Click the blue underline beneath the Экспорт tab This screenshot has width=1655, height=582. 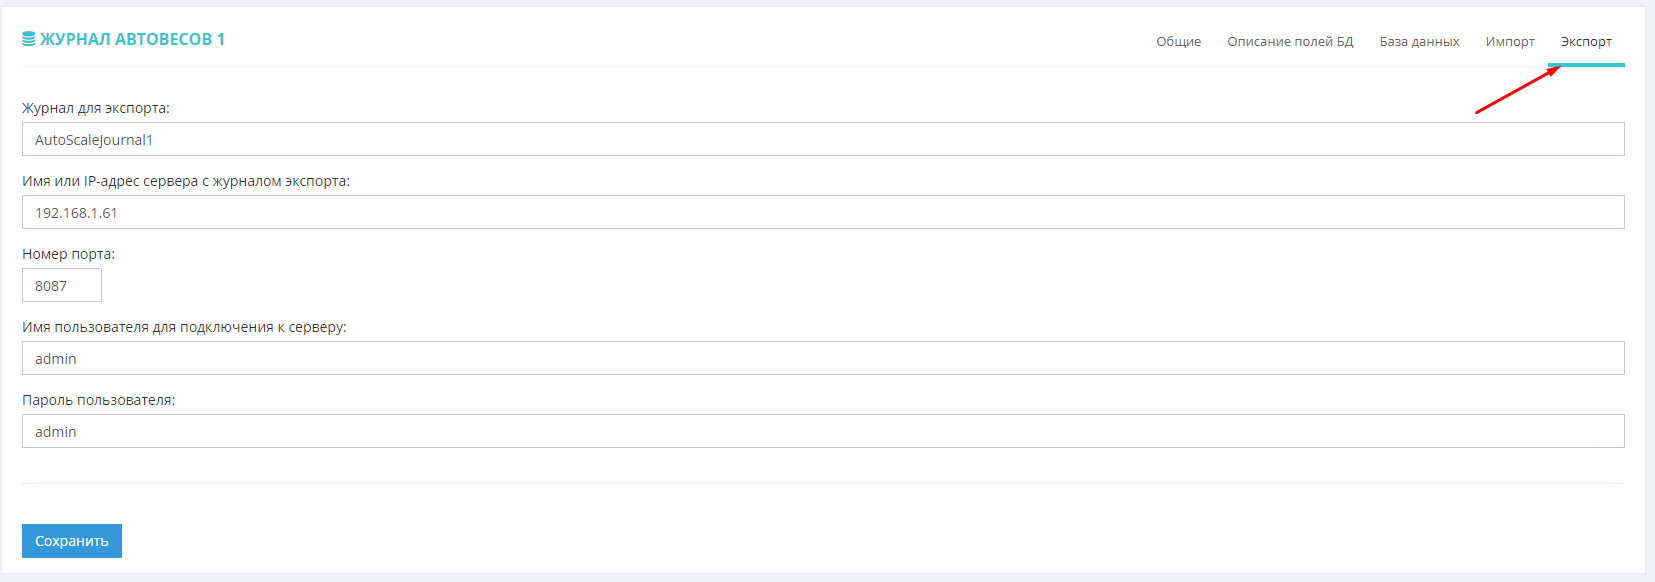[1586, 65]
